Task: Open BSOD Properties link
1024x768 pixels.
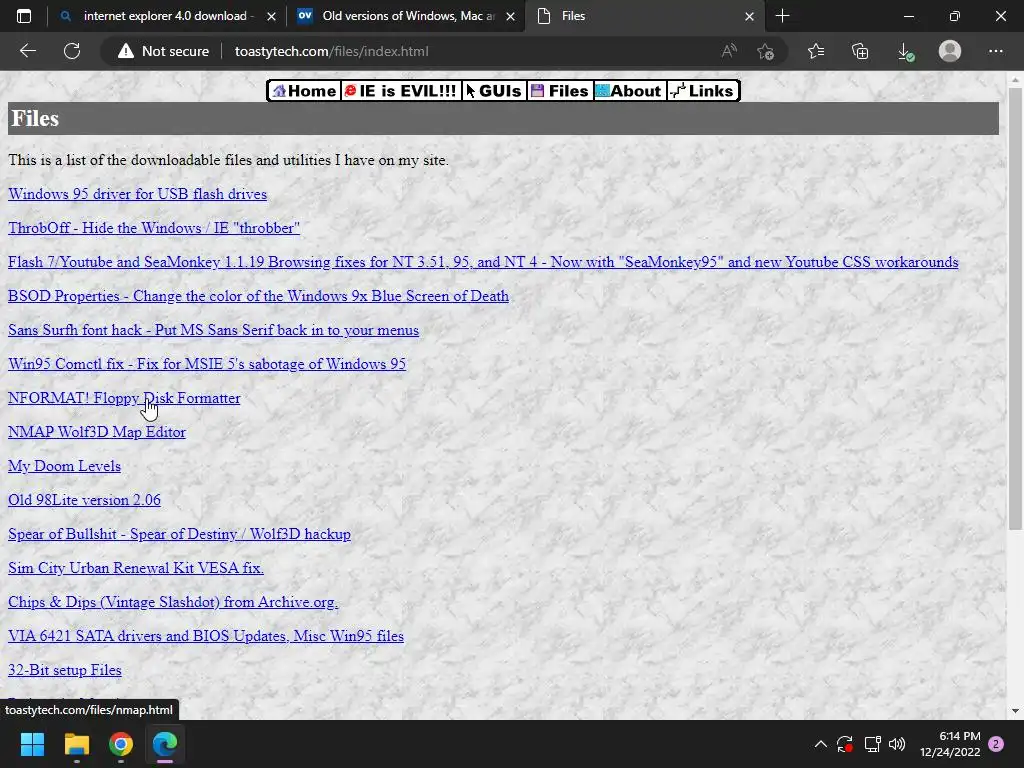Action: pos(258,296)
